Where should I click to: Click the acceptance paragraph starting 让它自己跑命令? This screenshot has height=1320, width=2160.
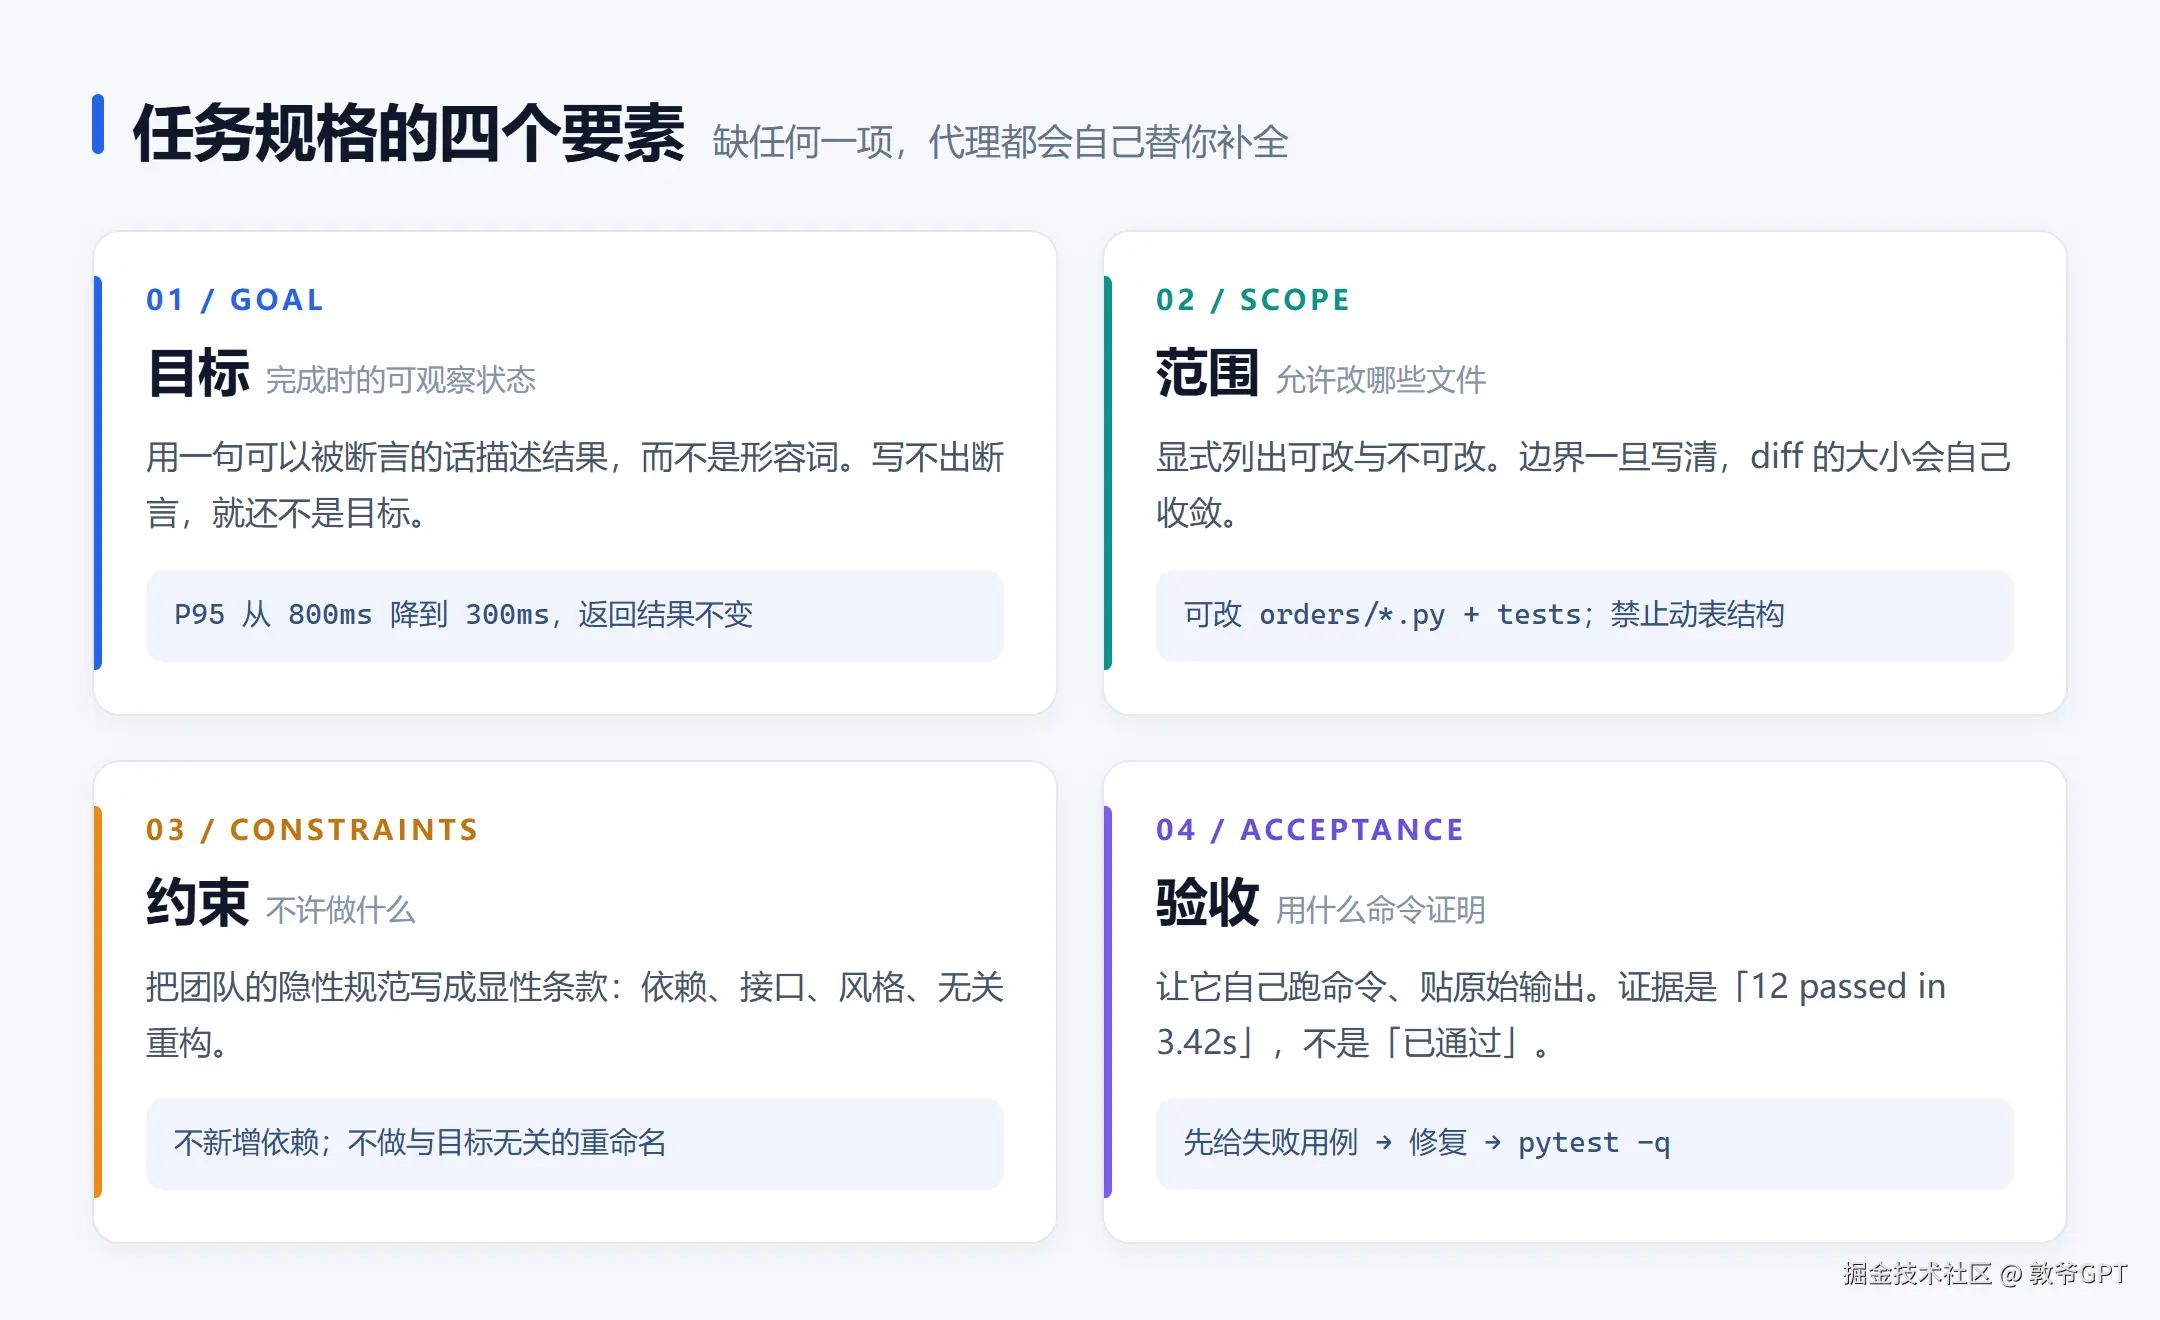(x=1551, y=1015)
